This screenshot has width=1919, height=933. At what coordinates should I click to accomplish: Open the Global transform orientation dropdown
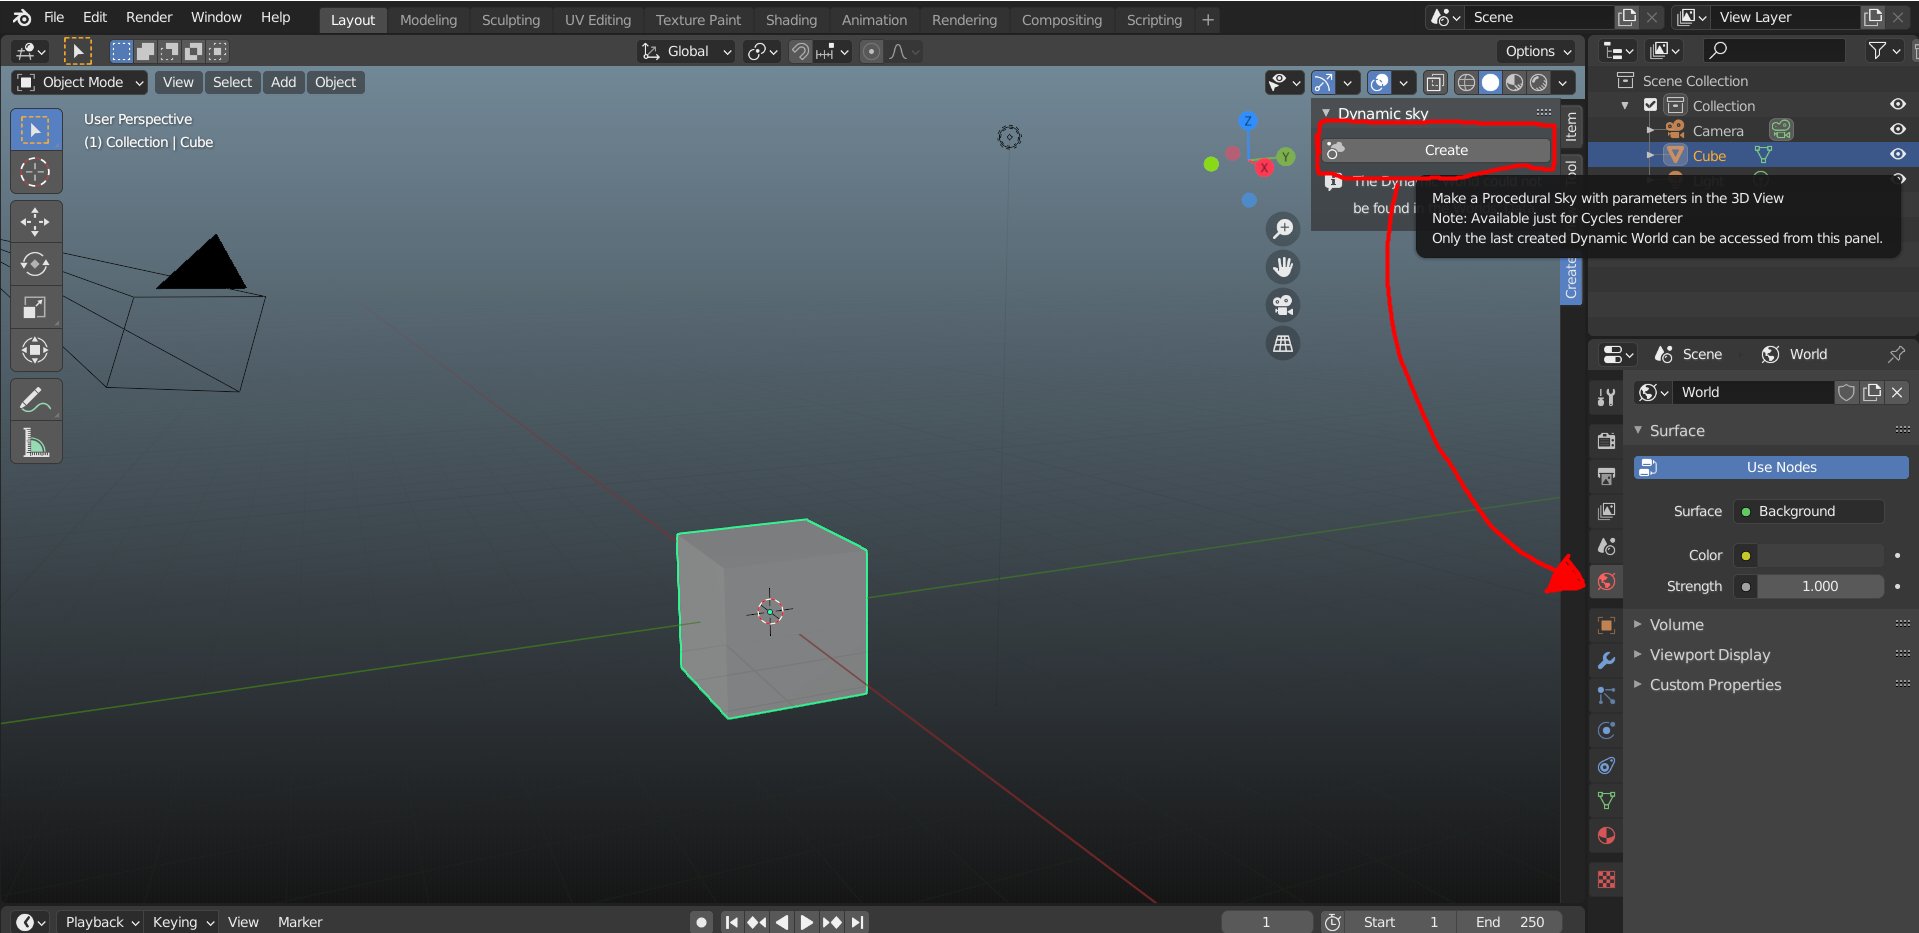pos(687,51)
